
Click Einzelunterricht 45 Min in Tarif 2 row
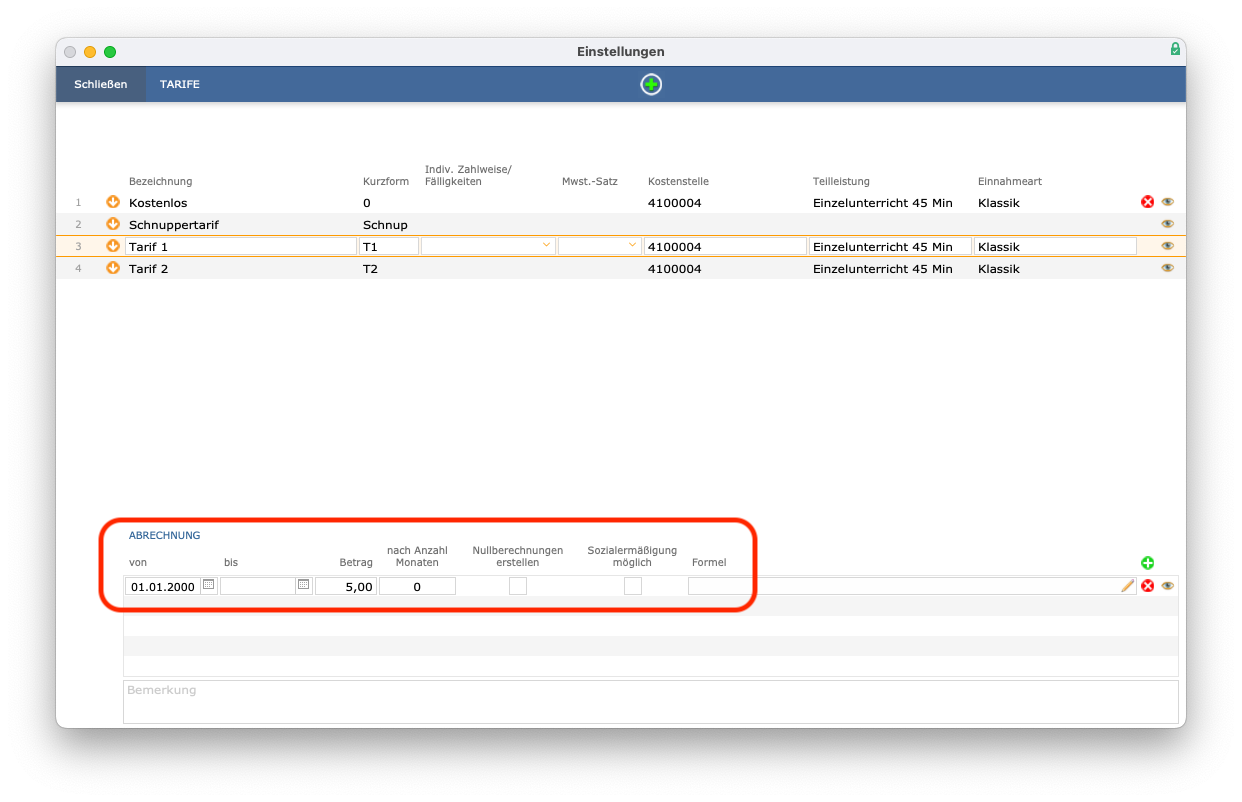(883, 269)
